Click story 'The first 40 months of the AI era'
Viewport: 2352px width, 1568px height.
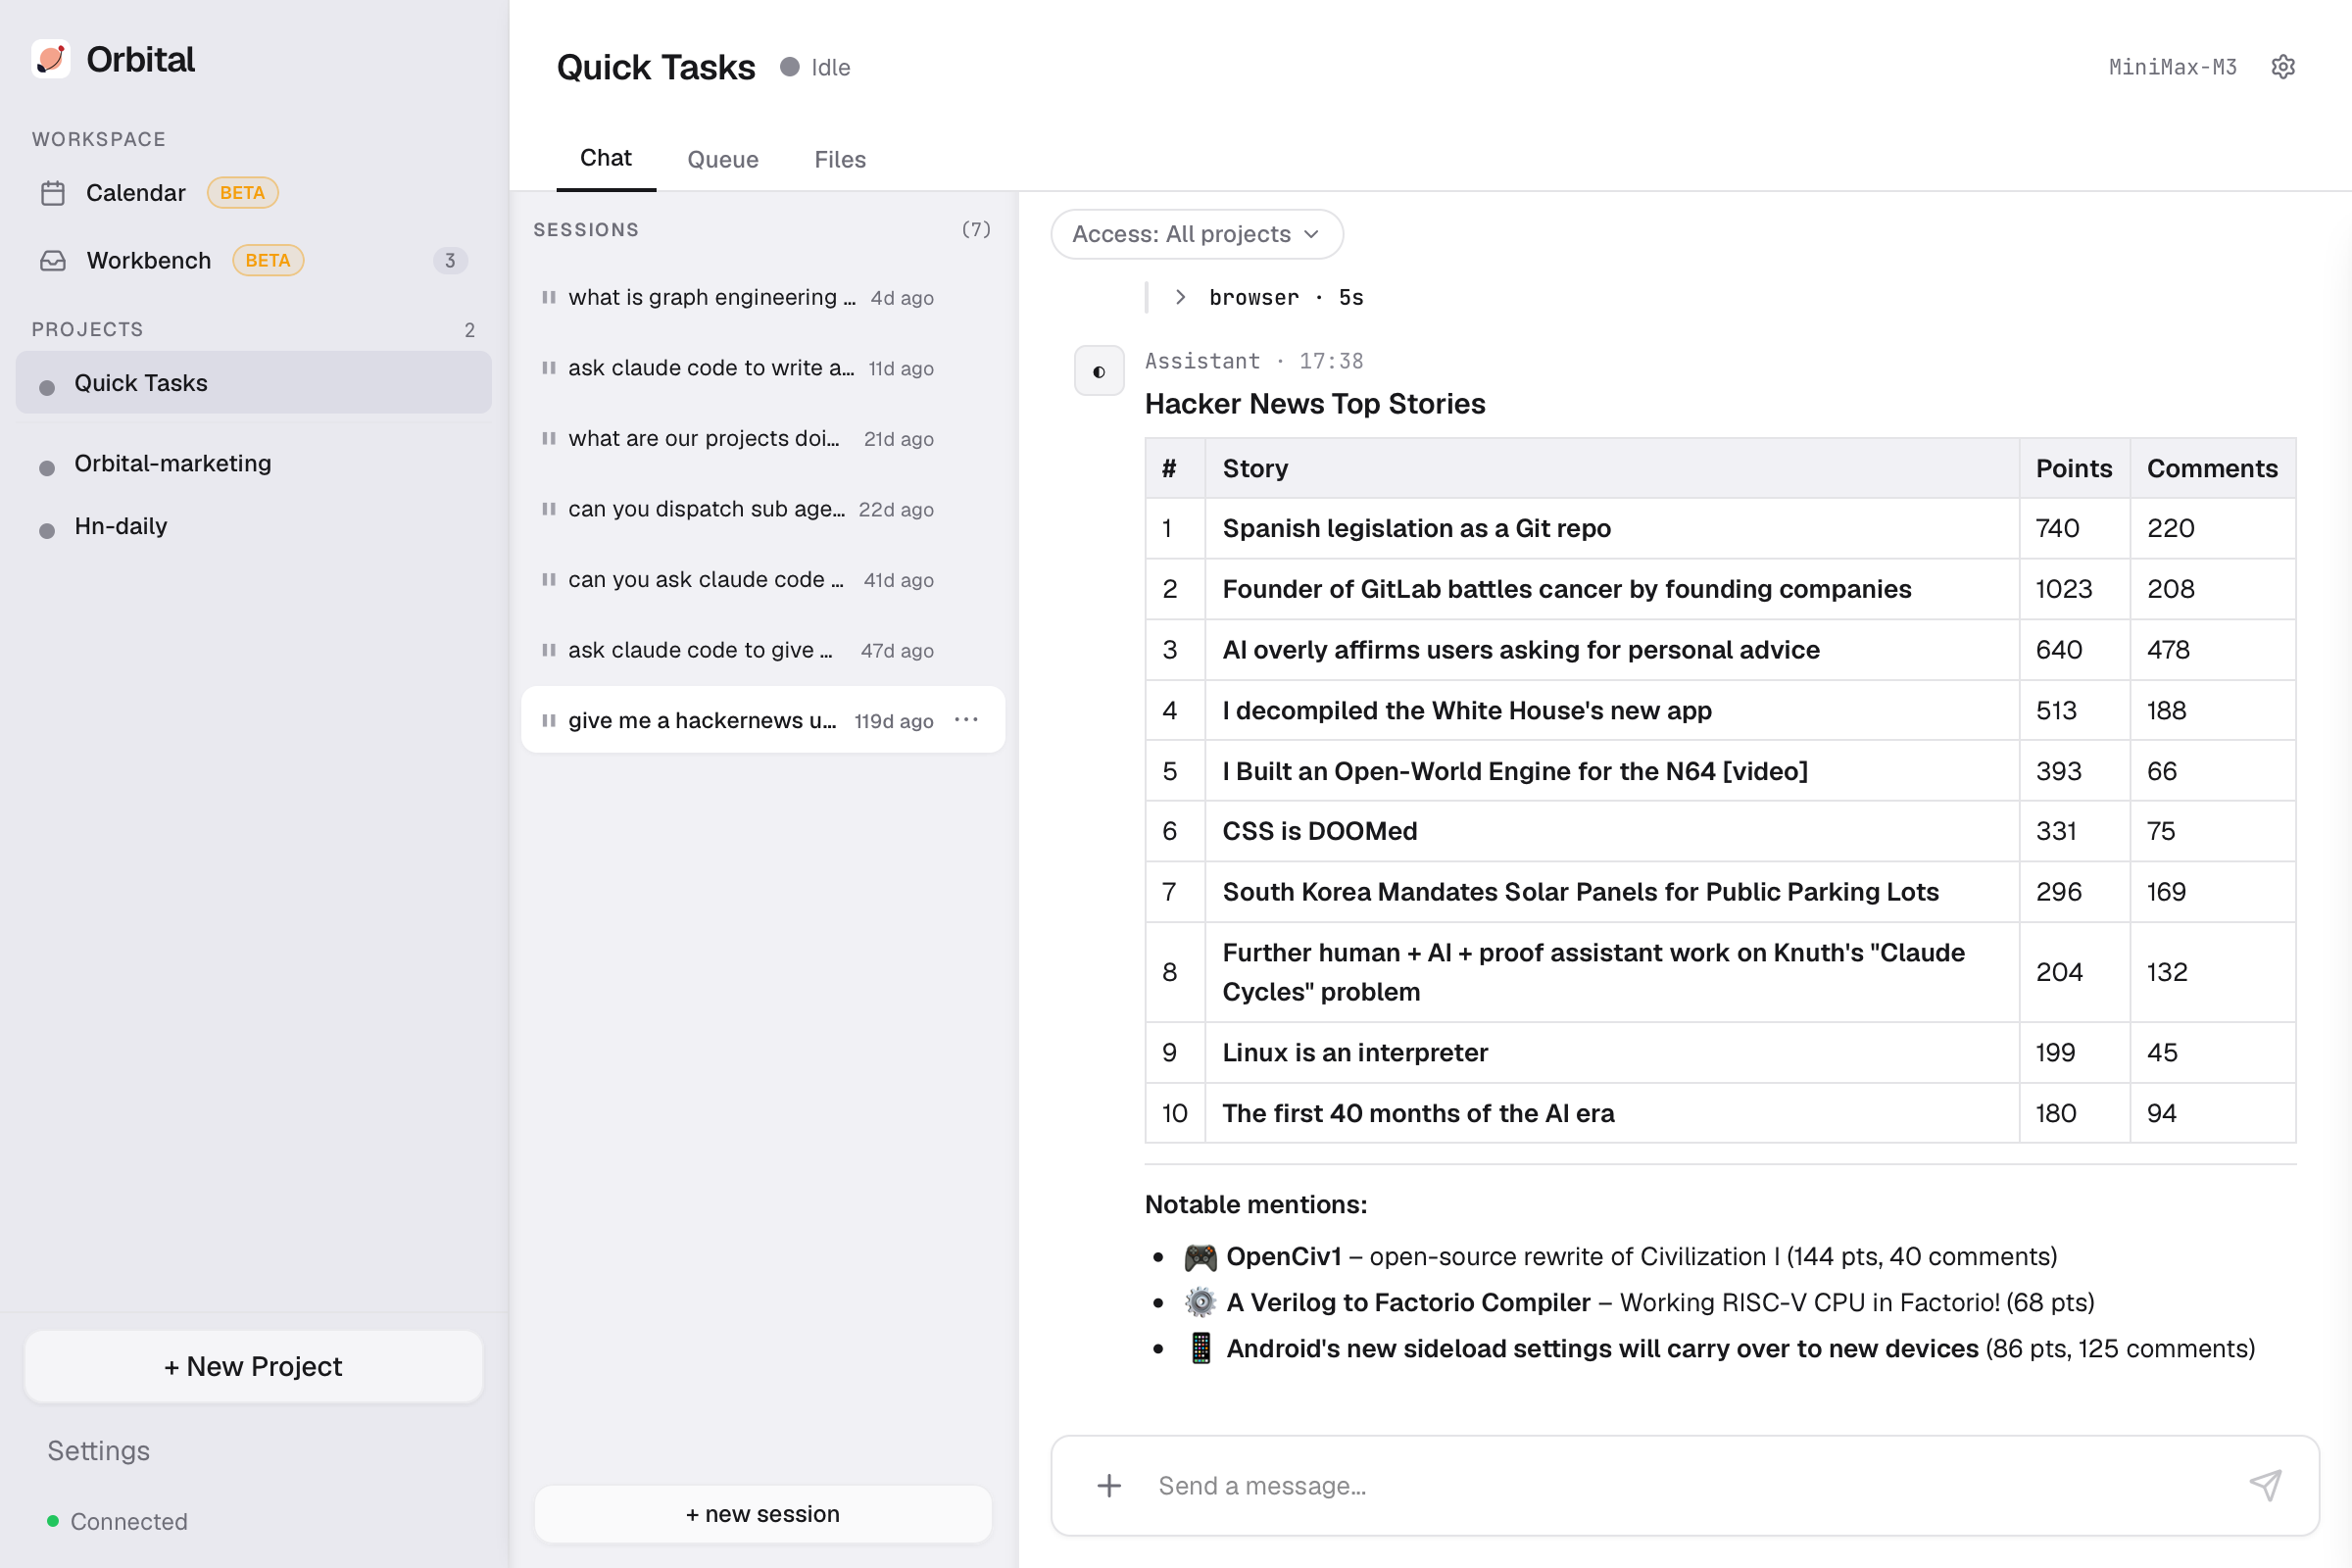(x=1418, y=1113)
